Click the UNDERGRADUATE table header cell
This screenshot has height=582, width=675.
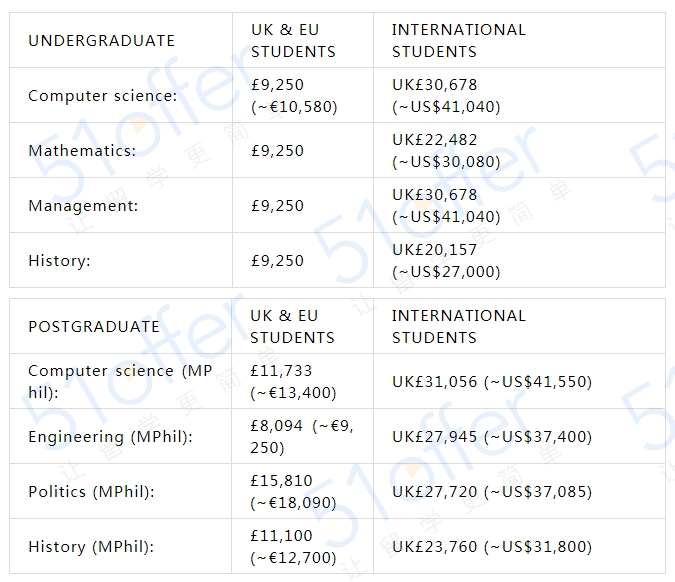(101, 40)
